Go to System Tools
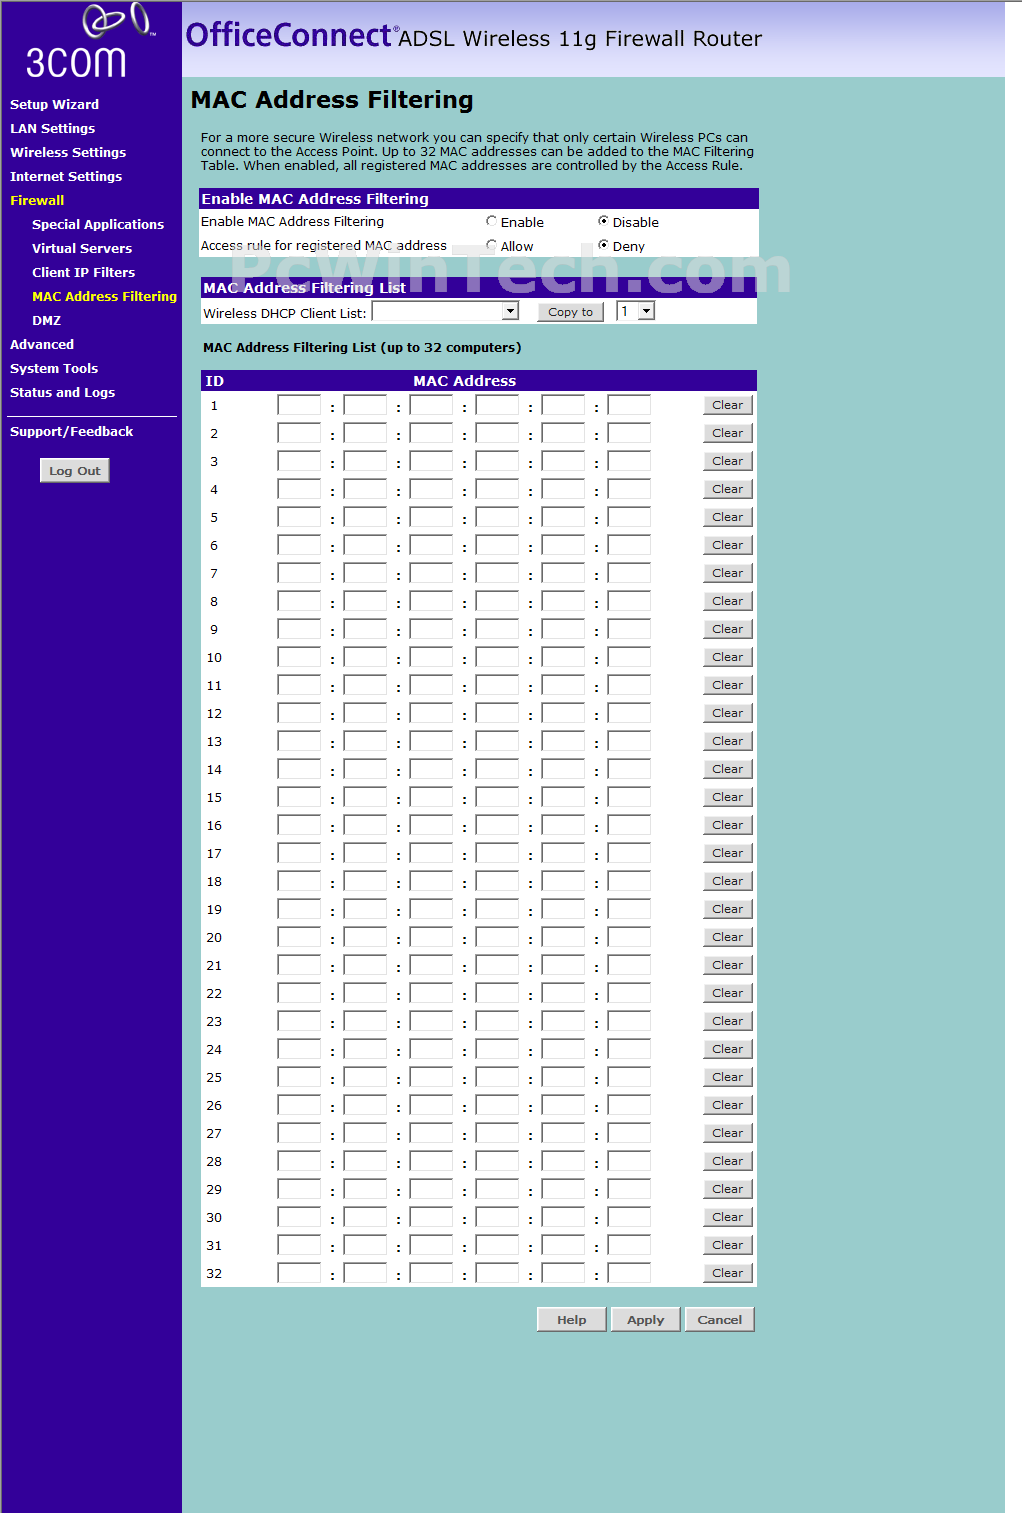This screenshot has width=1022, height=1513. pyautogui.click(x=54, y=368)
